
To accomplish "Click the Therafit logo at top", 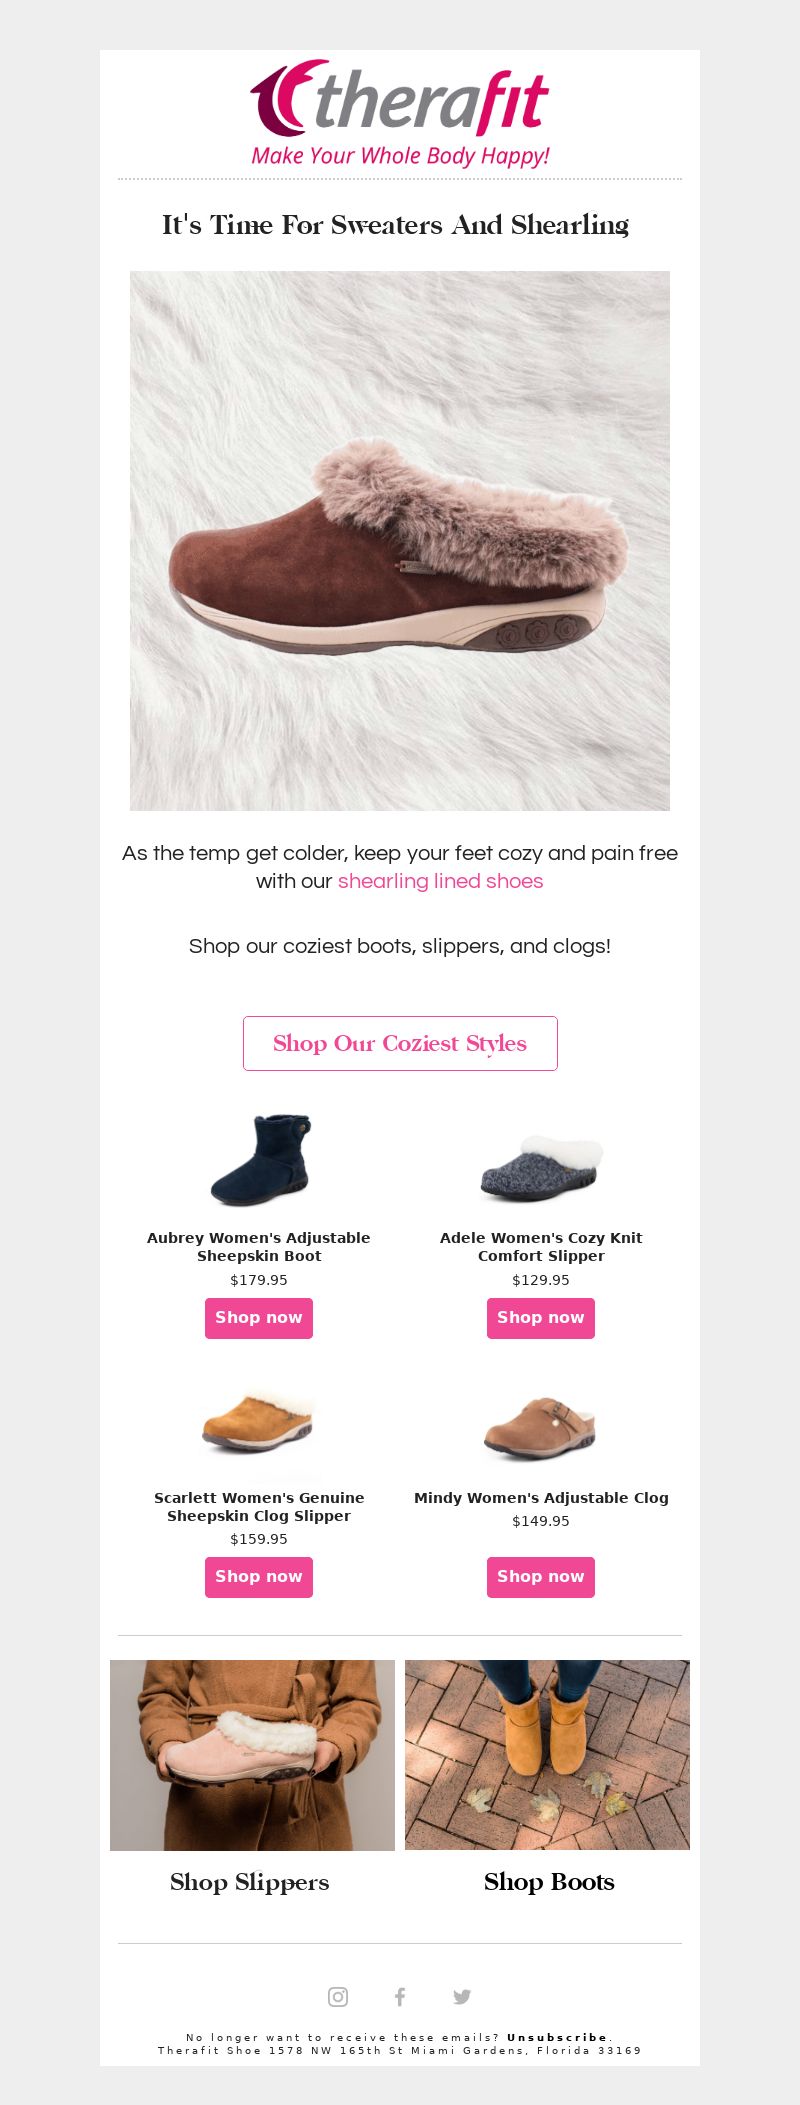I will [400, 113].
